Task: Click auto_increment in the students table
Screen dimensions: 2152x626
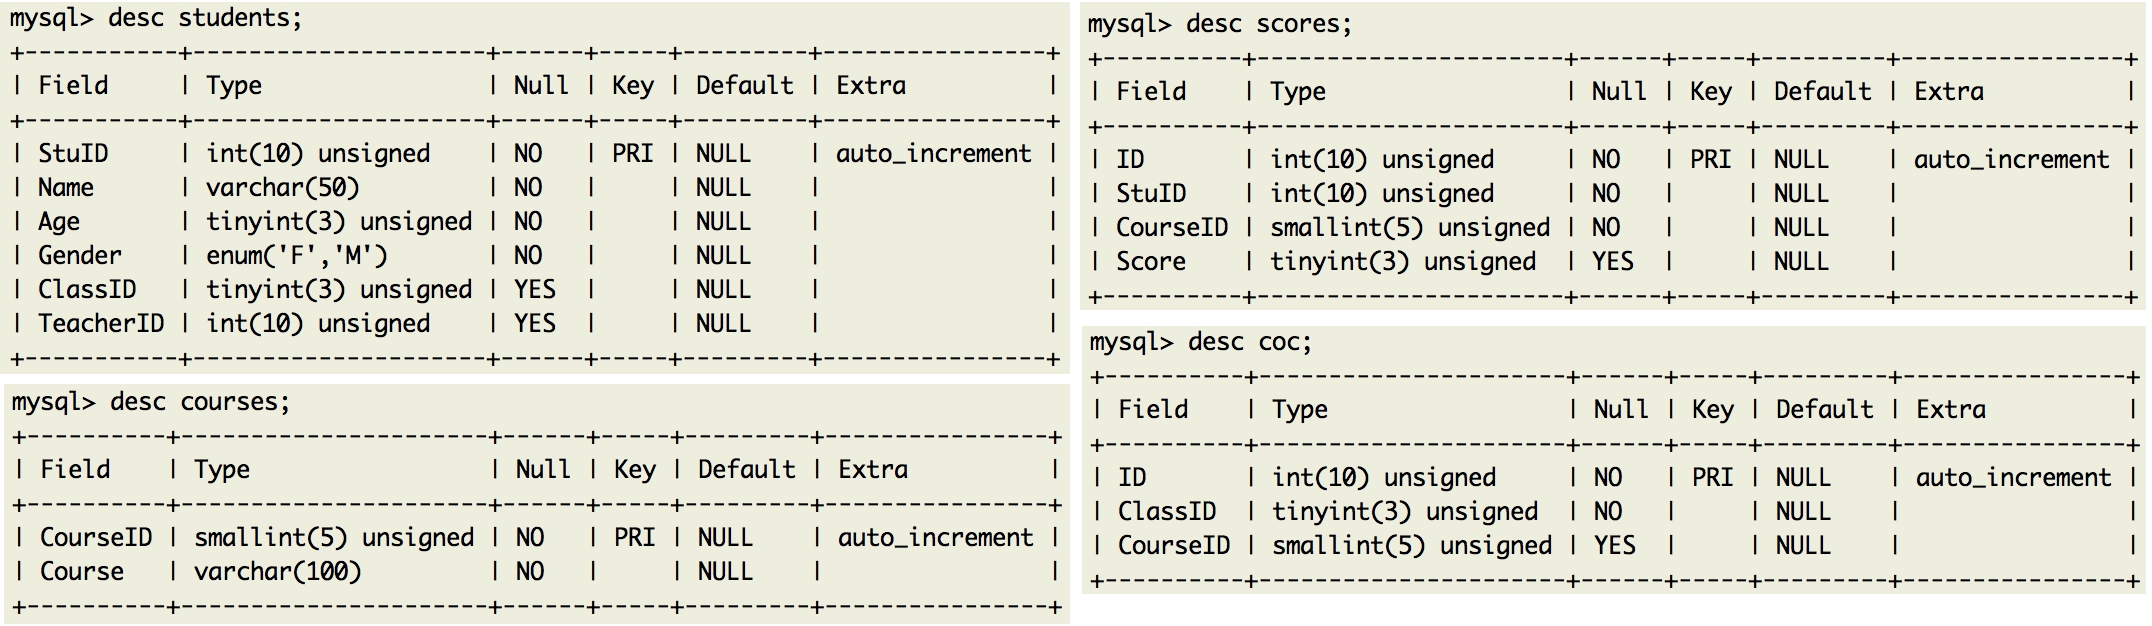Action: 933,154
